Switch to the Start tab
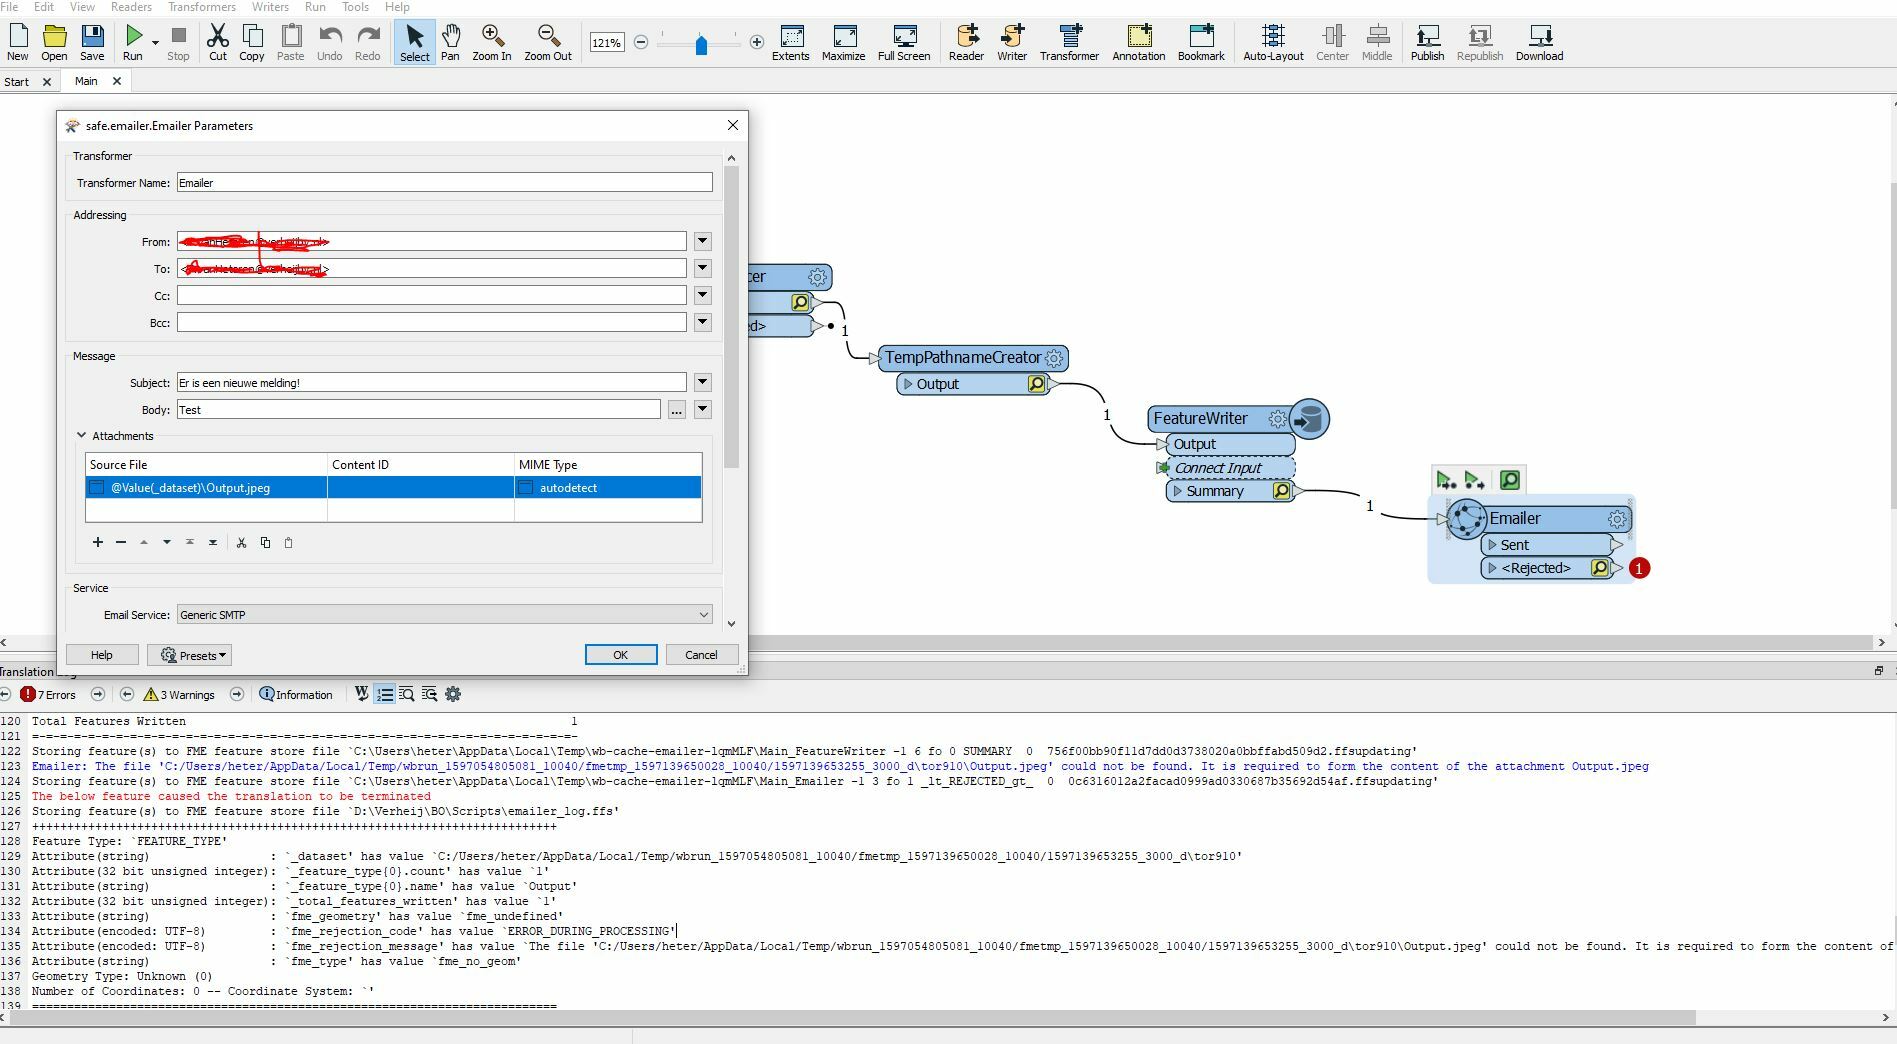The width and height of the screenshot is (1897, 1044). coord(17,82)
